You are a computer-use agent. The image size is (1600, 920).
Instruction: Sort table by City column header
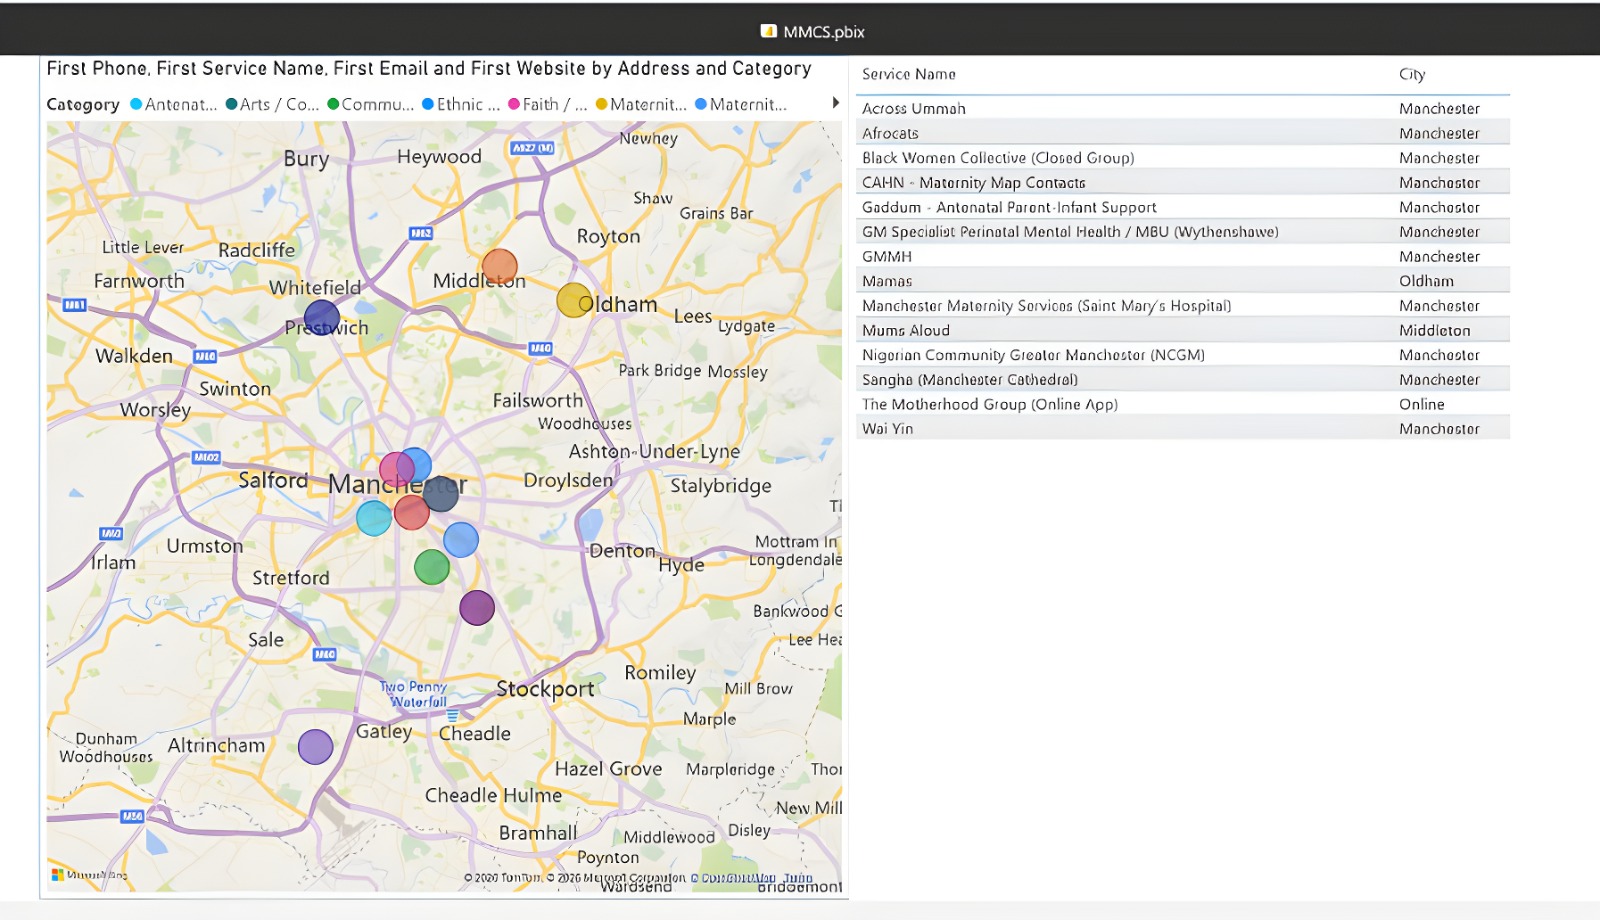click(x=1412, y=74)
